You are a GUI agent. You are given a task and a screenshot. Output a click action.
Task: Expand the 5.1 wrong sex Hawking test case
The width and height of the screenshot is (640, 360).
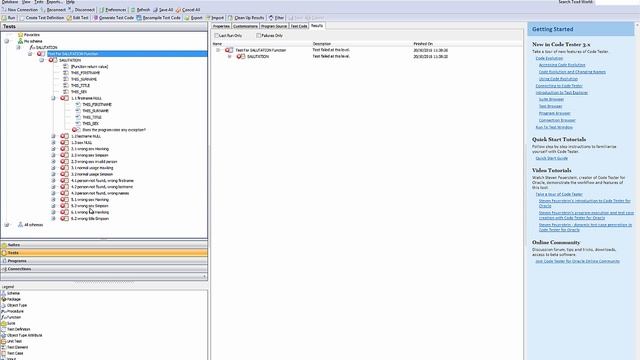pyautogui.click(x=53, y=200)
